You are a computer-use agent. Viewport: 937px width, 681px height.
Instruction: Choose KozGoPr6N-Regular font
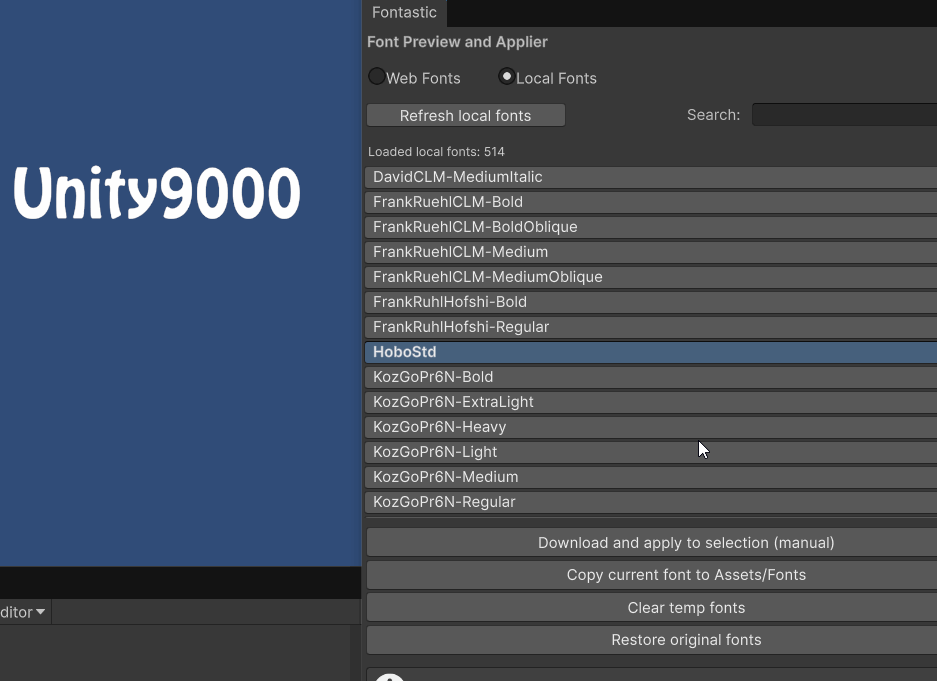651,503
